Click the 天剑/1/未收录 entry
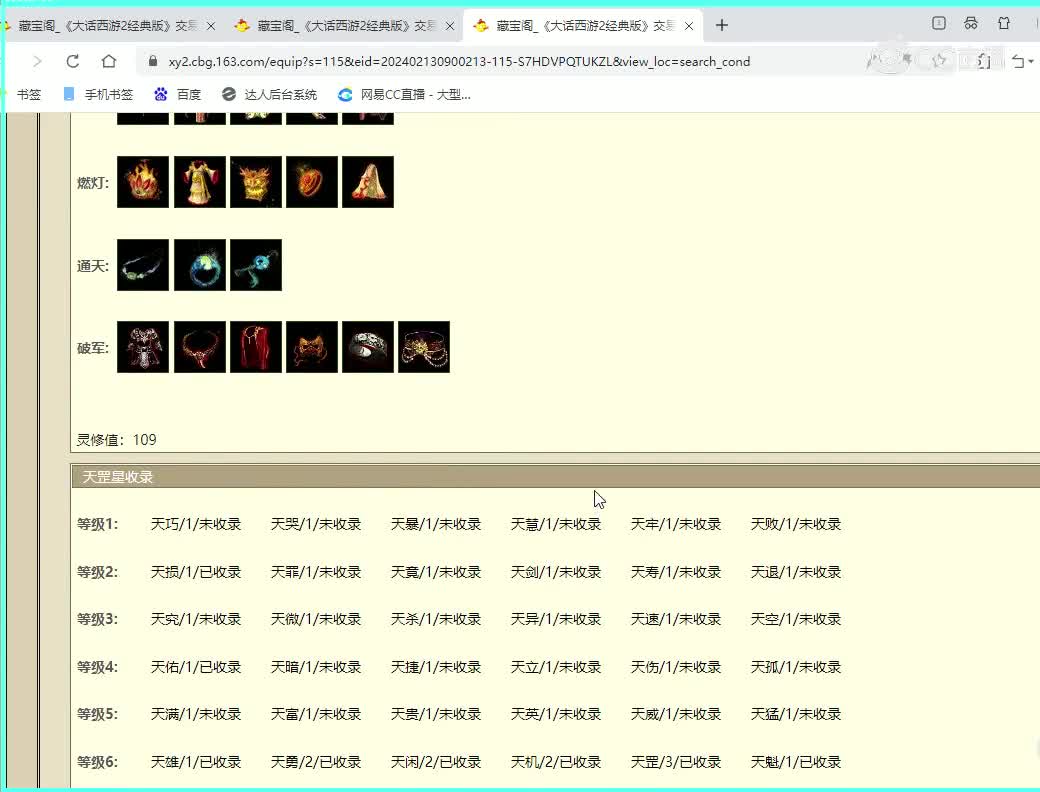This screenshot has height=792, width=1040. [556, 572]
